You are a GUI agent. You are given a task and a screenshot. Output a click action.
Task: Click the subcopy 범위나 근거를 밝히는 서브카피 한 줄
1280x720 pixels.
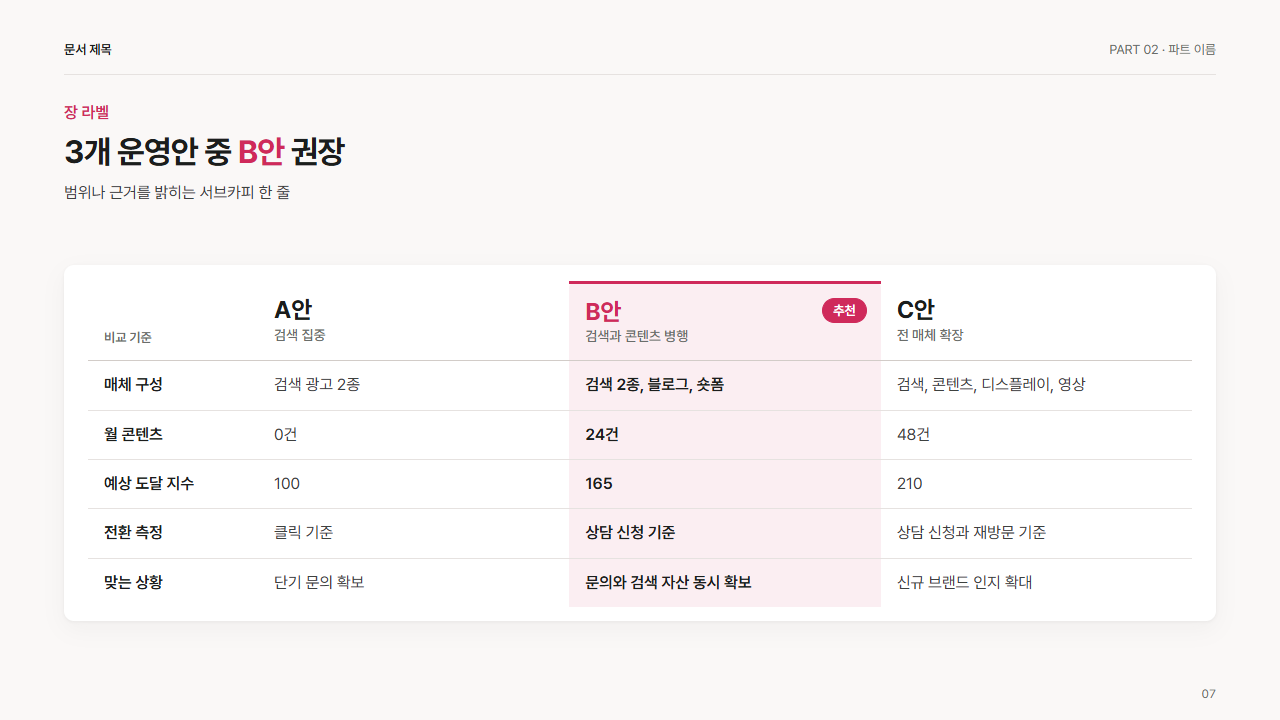click(x=177, y=192)
